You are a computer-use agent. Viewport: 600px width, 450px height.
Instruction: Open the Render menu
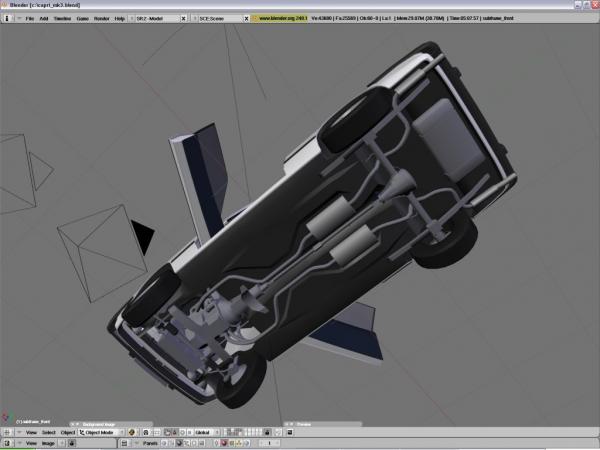click(101, 18)
